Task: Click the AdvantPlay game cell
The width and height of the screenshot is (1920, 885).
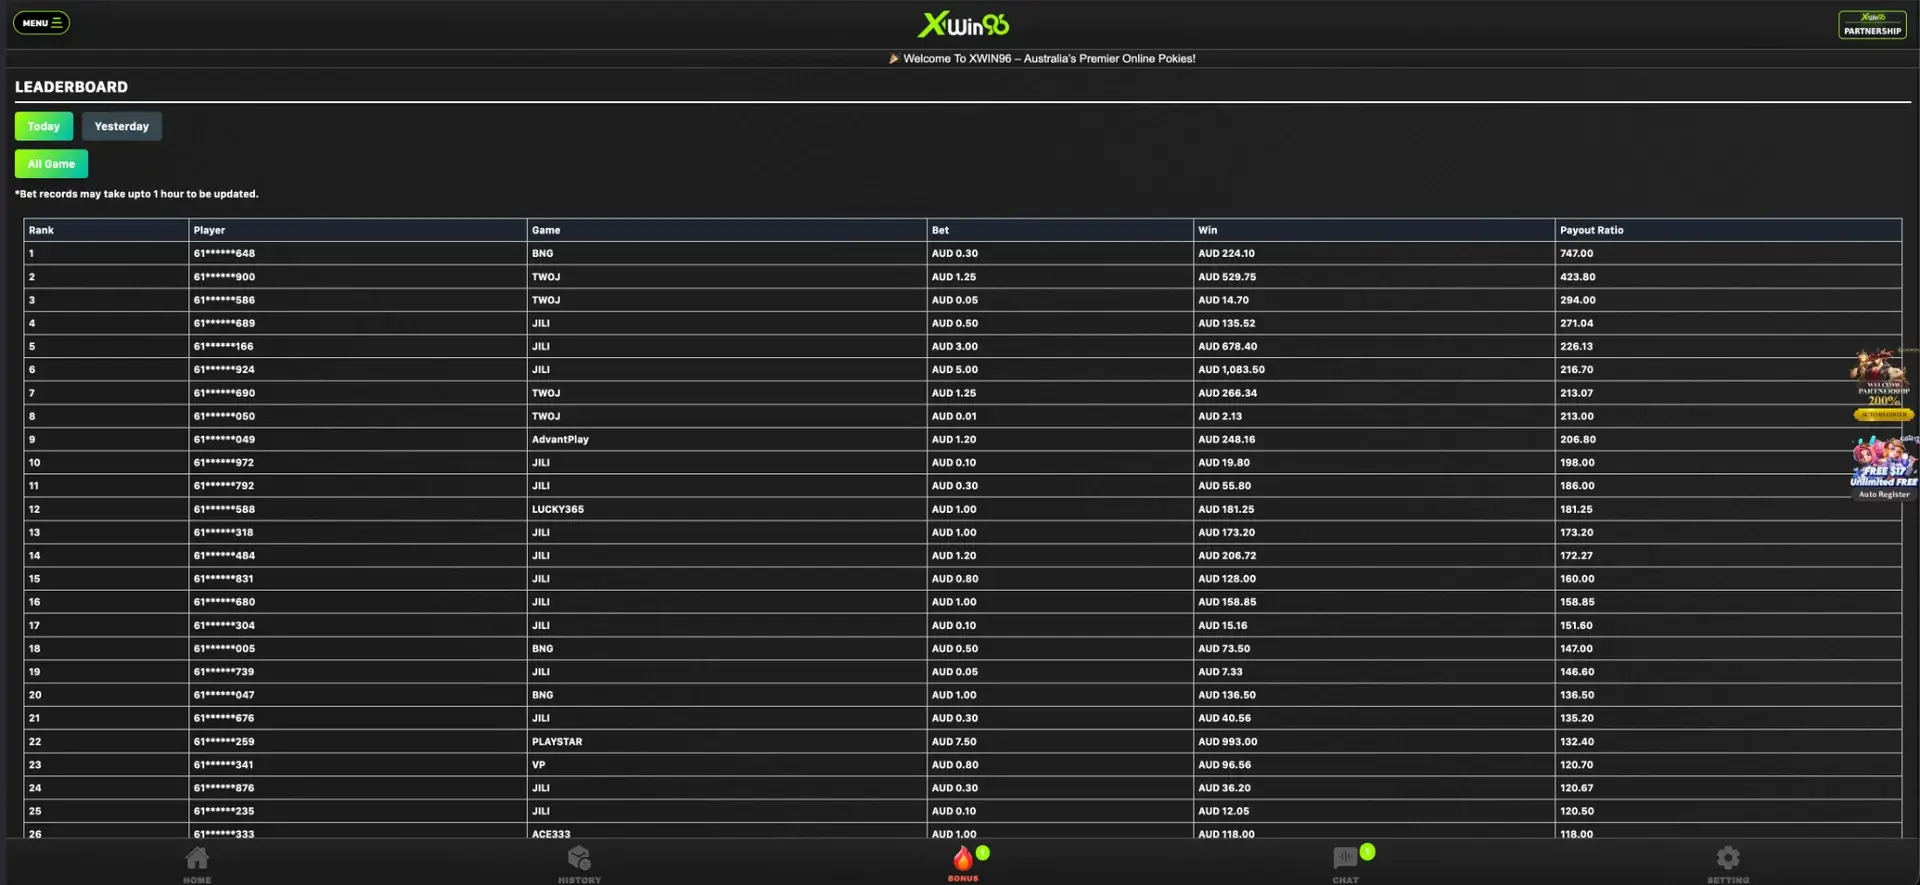Action: pyautogui.click(x=727, y=439)
